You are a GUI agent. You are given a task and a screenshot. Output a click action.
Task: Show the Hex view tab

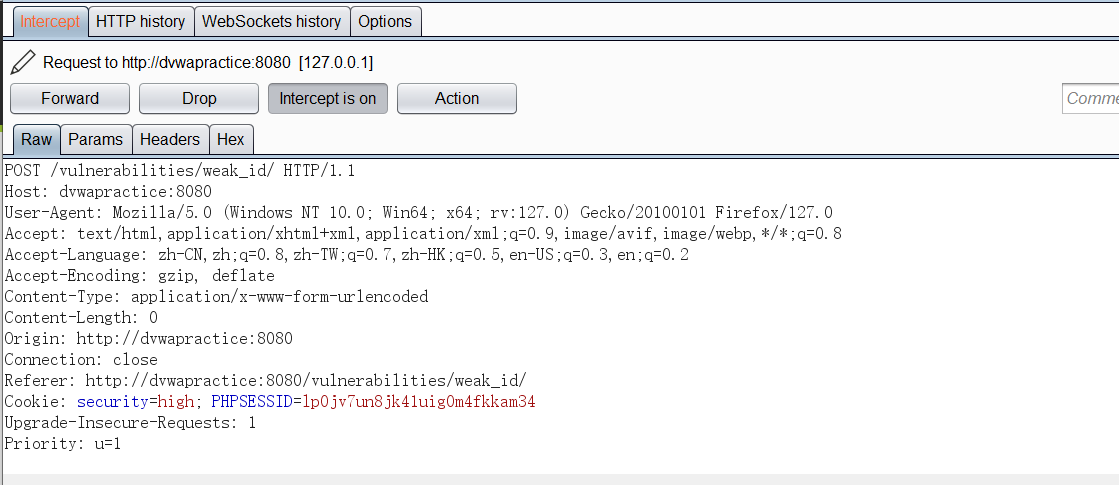point(231,139)
